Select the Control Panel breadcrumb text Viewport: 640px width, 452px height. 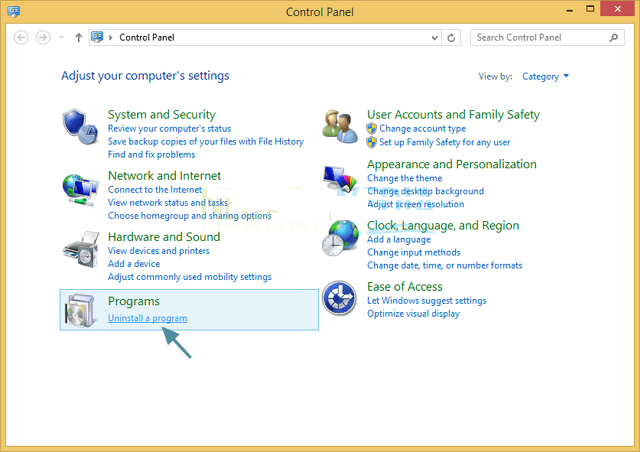(x=147, y=38)
